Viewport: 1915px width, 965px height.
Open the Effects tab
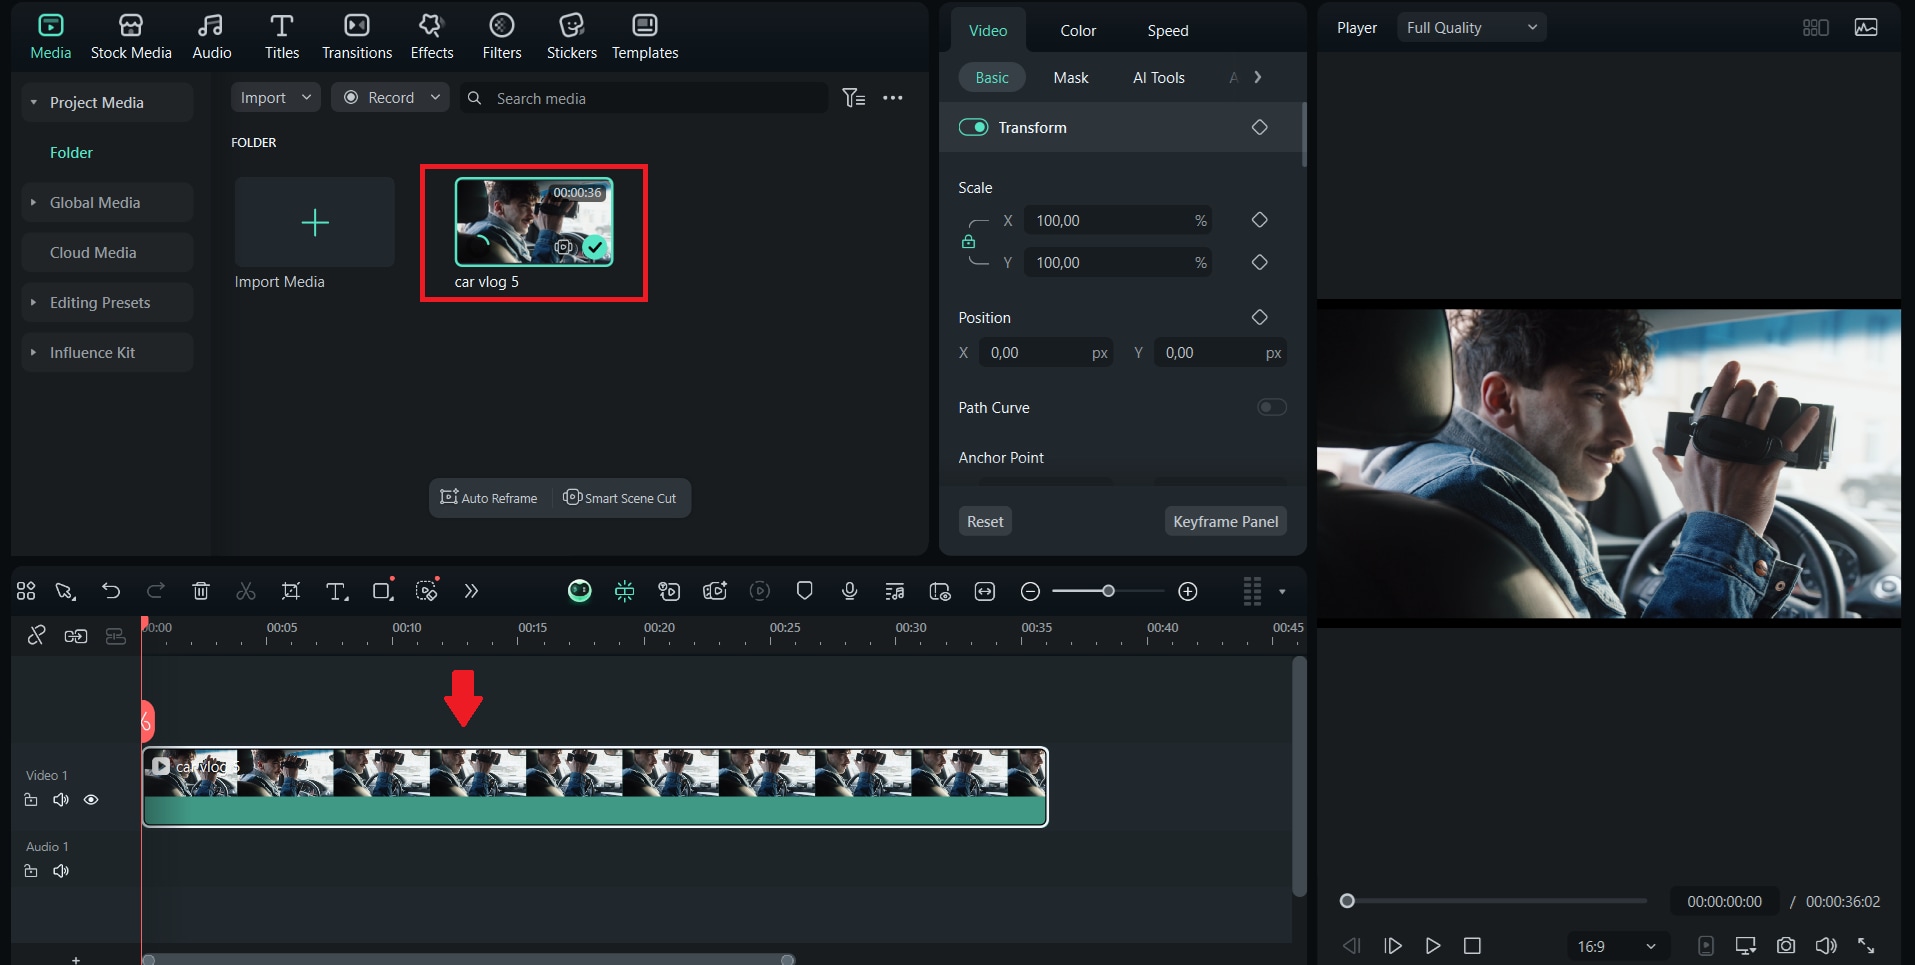coord(432,37)
